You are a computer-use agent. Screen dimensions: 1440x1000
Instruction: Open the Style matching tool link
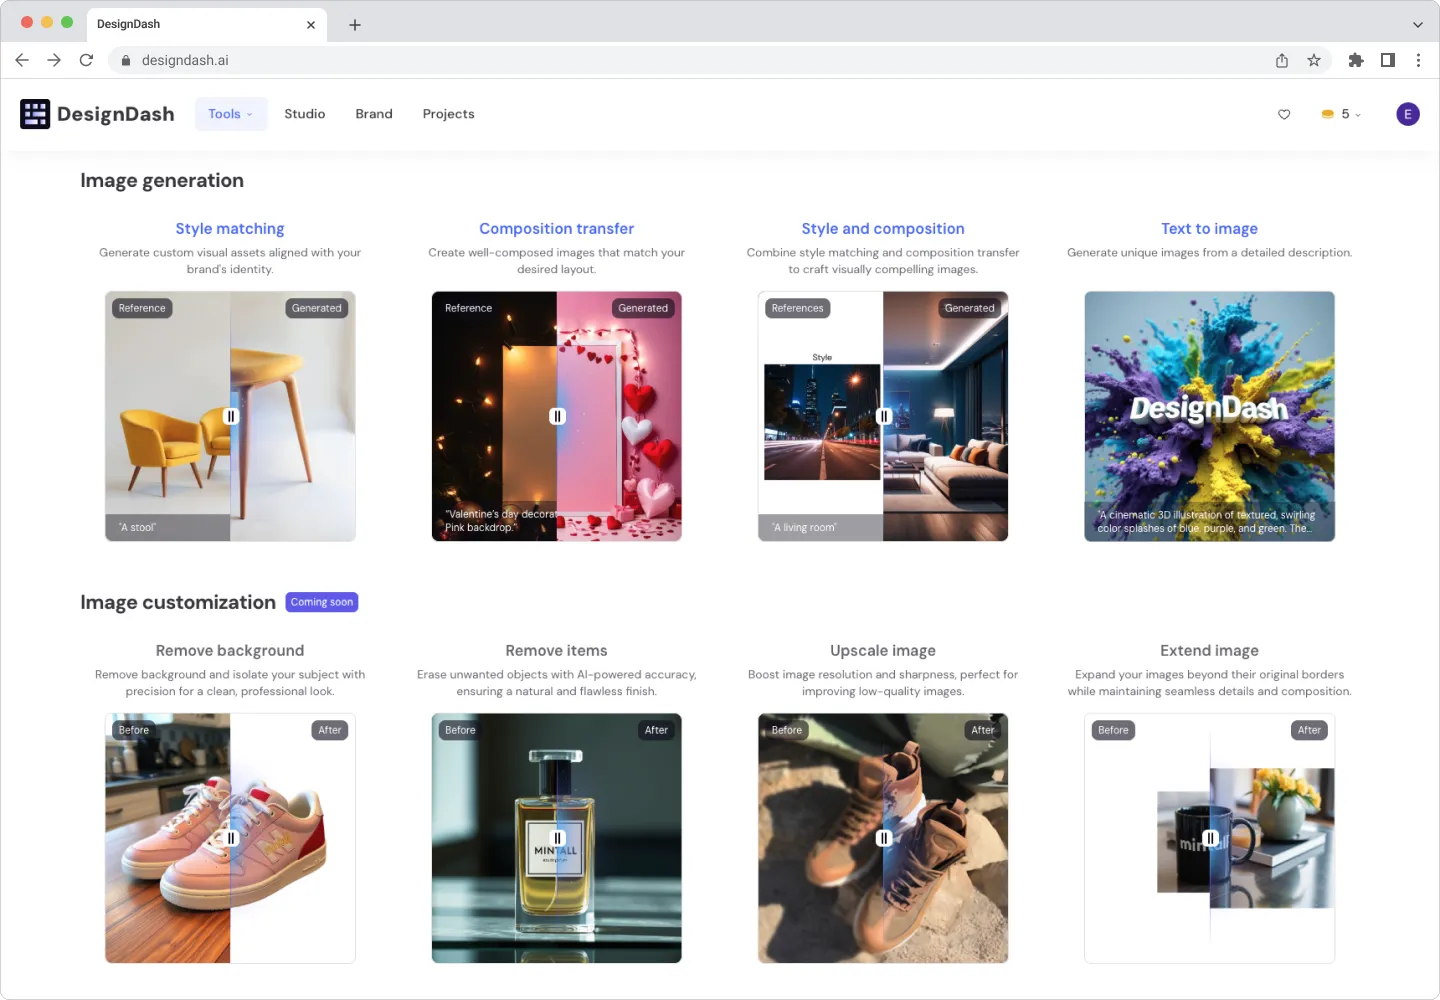click(230, 229)
